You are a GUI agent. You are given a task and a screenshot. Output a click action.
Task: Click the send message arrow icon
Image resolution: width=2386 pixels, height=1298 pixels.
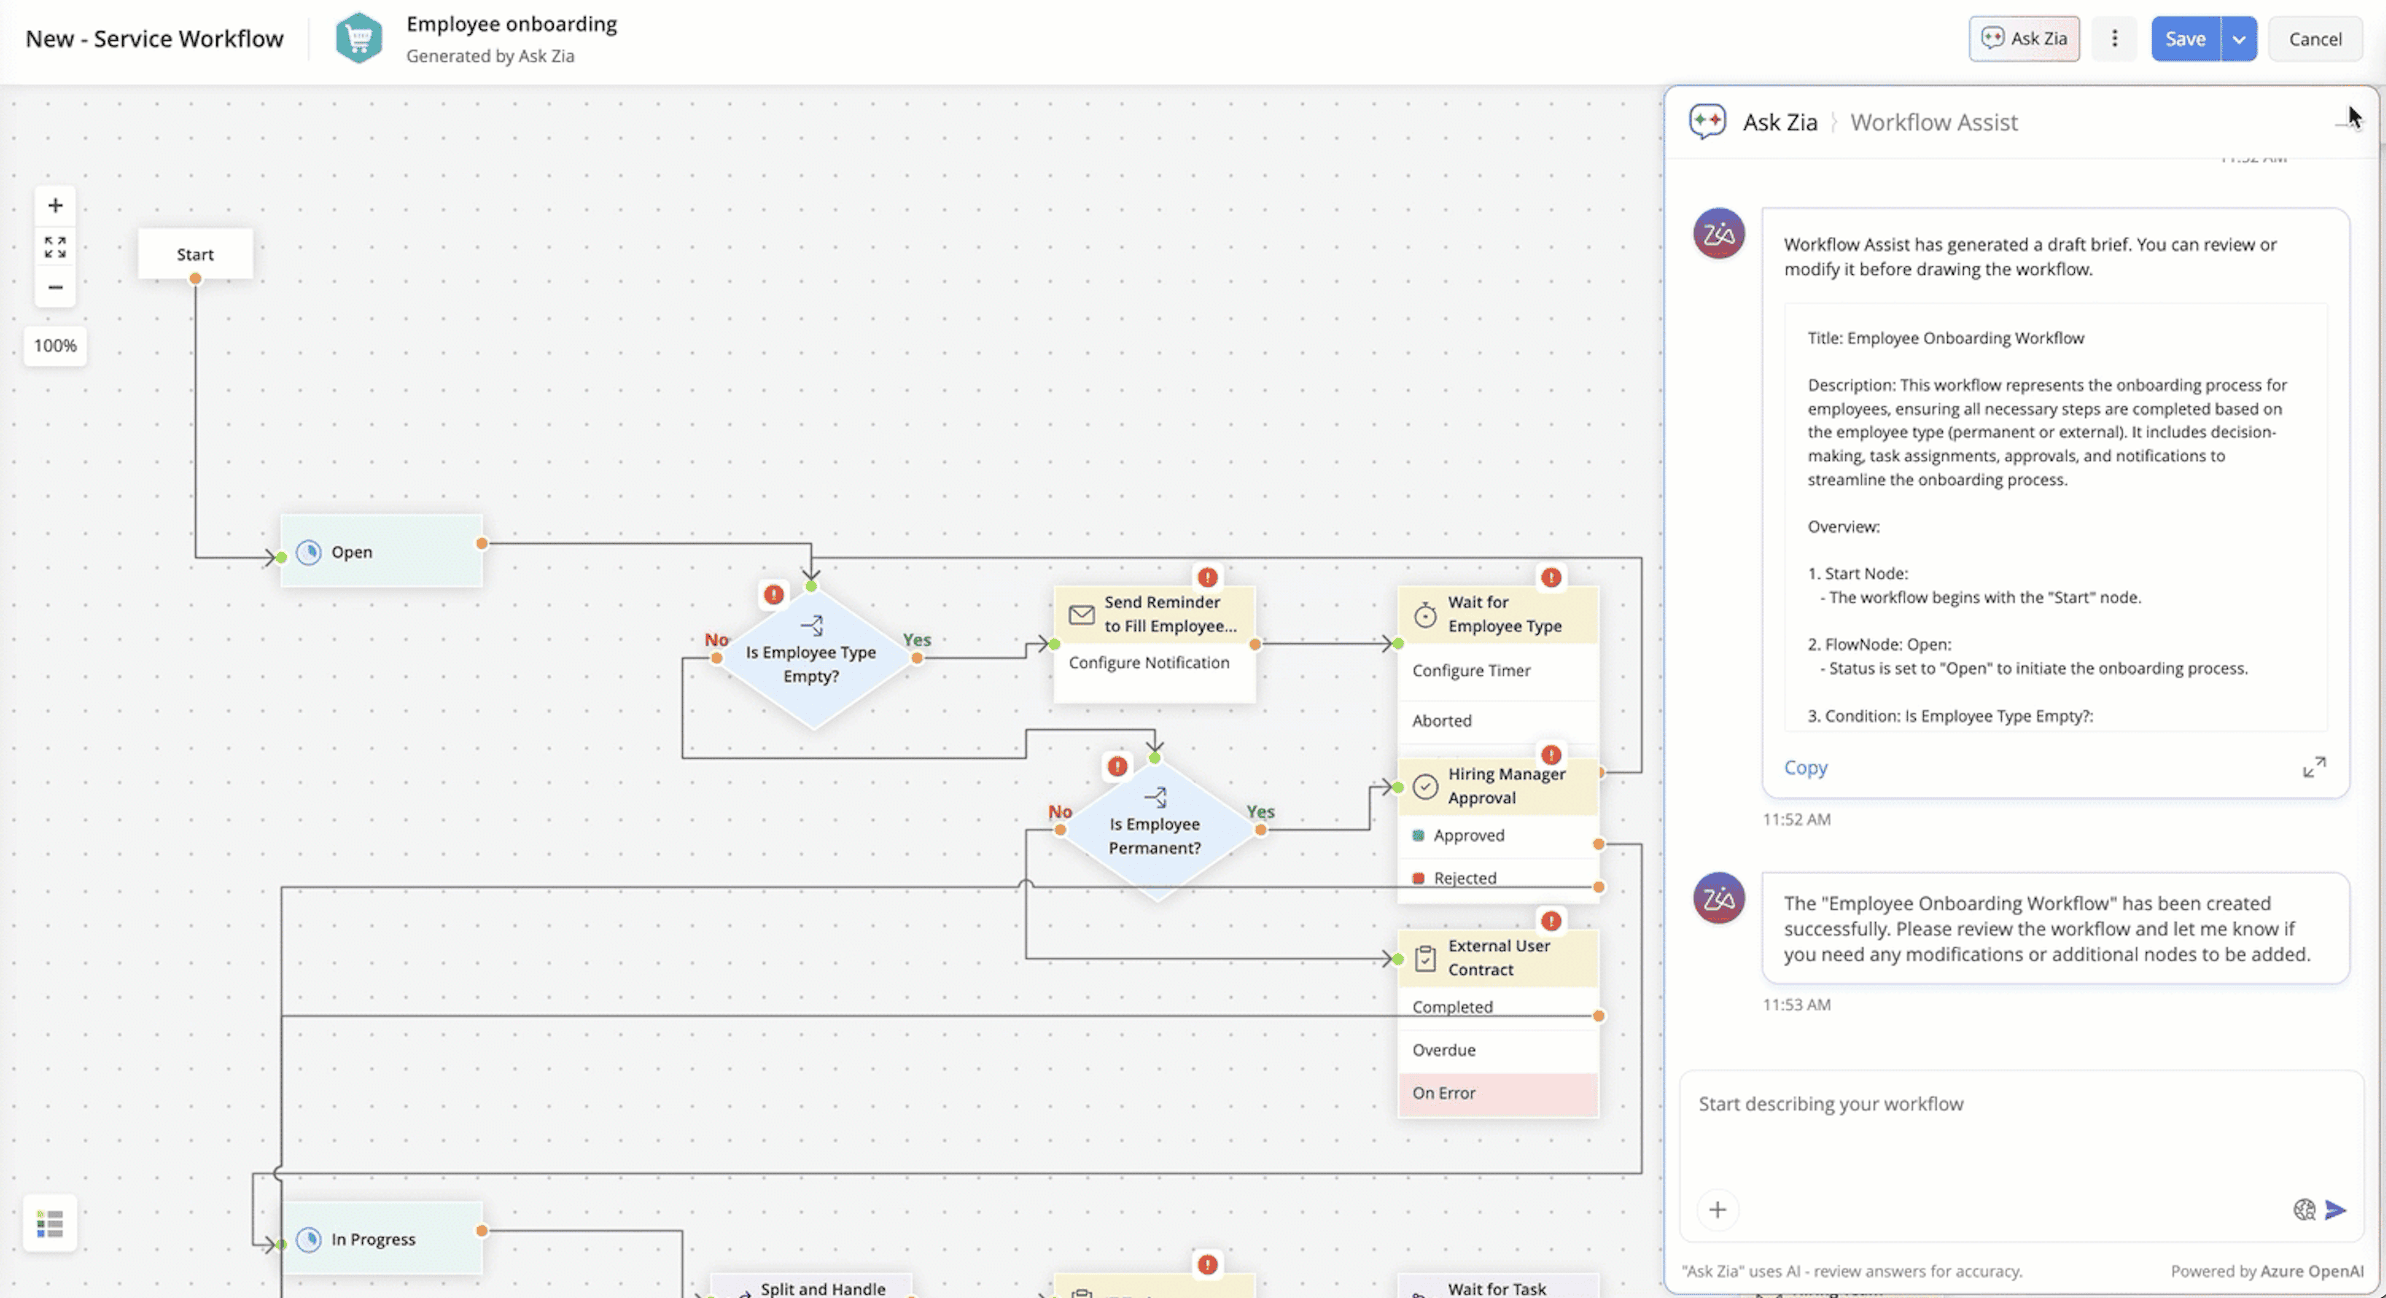pos(2335,1209)
